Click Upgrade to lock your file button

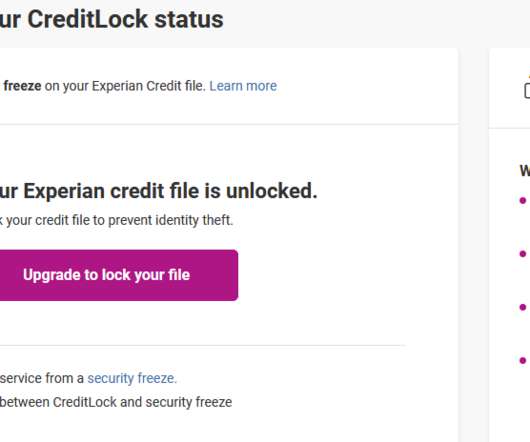119,275
